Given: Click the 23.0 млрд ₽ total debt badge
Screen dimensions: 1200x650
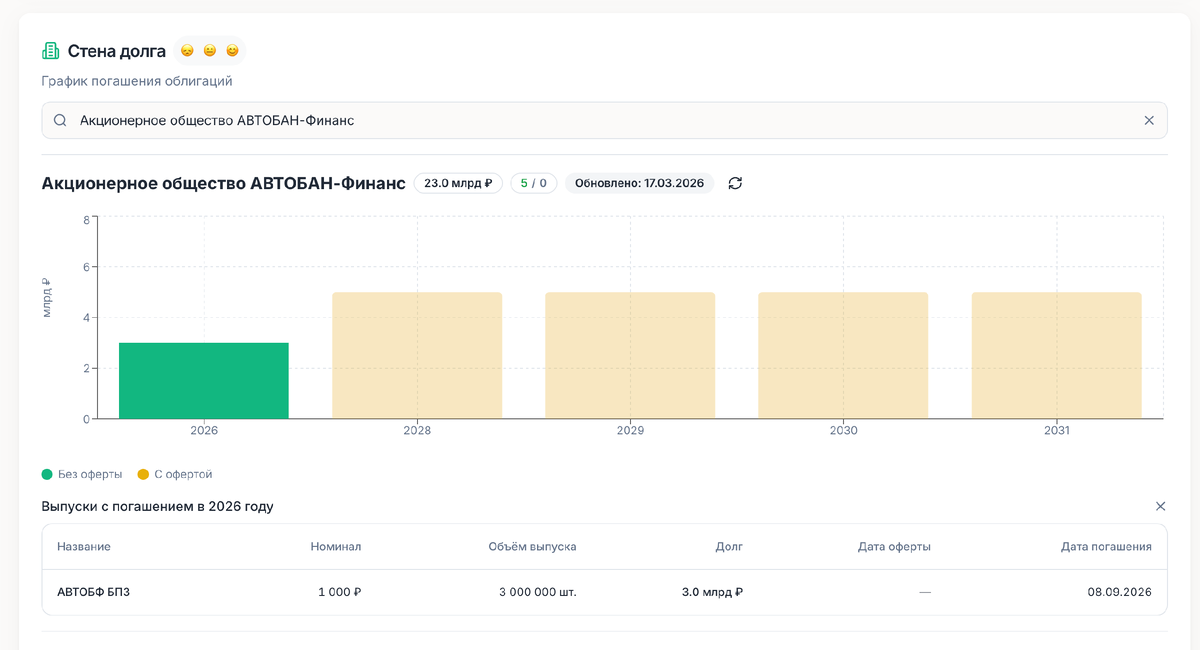Looking at the screenshot, I should (458, 183).
